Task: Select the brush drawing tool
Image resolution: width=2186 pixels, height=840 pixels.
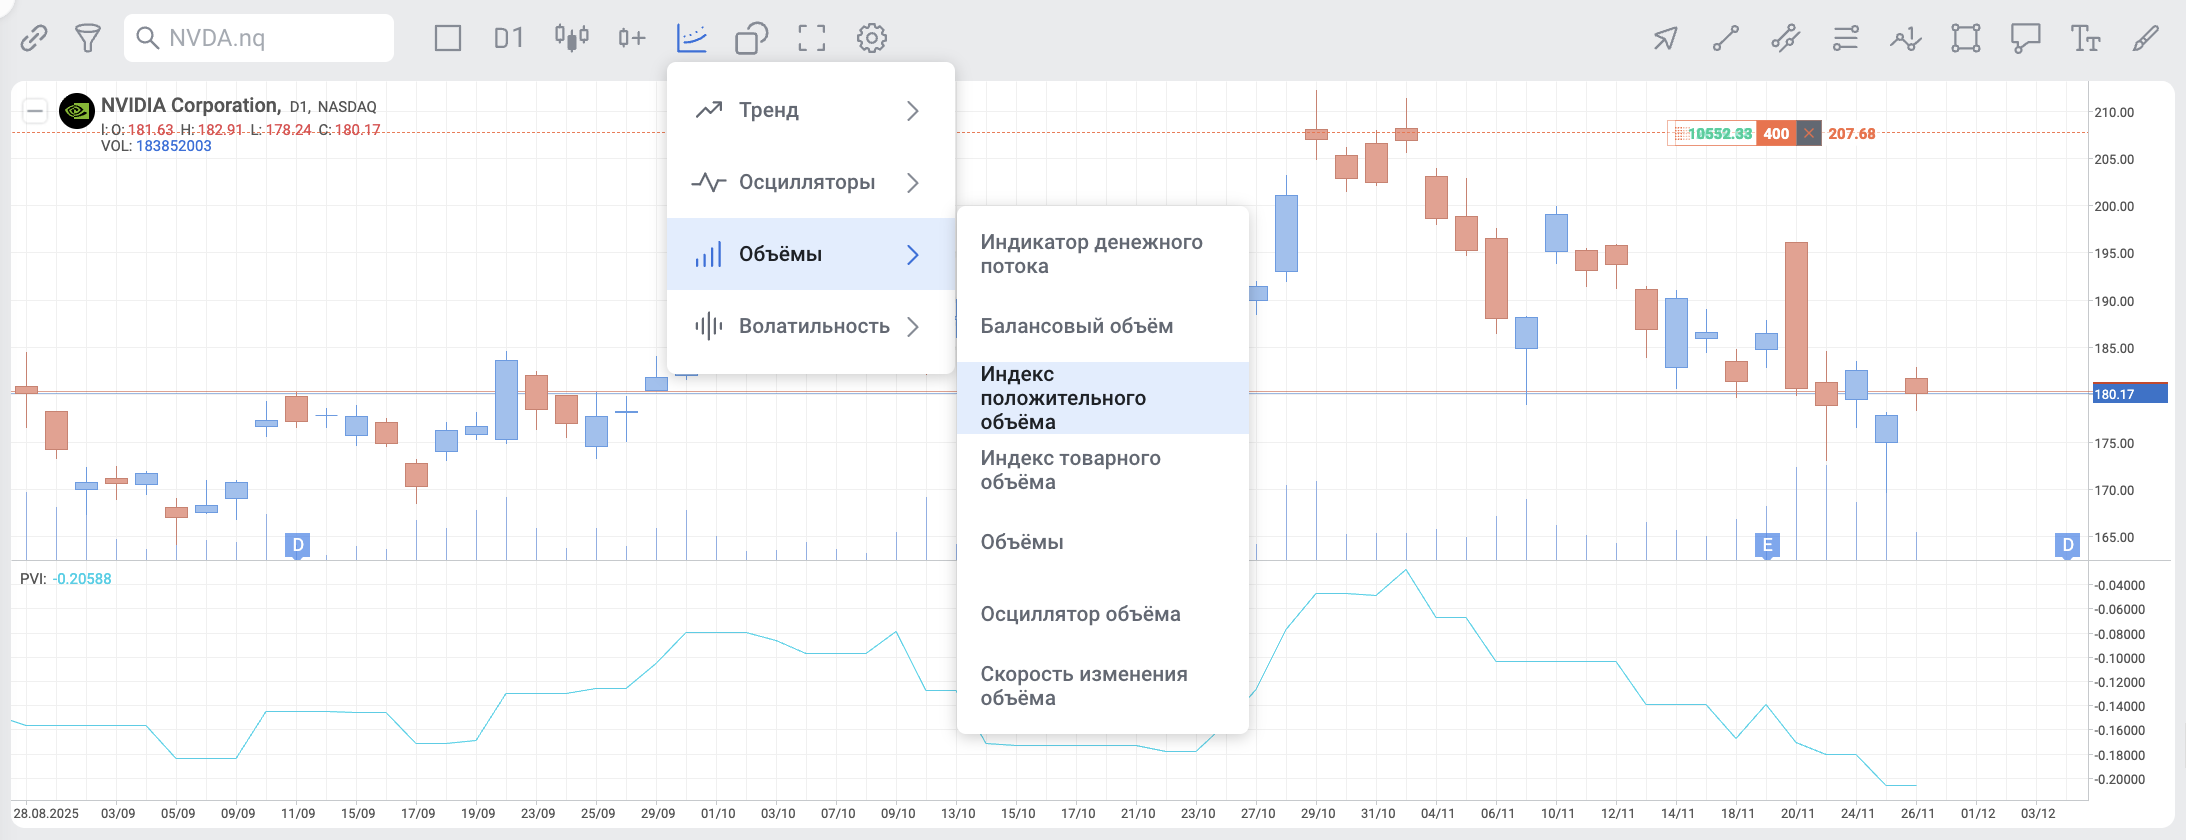Action: coord(2146,38)
